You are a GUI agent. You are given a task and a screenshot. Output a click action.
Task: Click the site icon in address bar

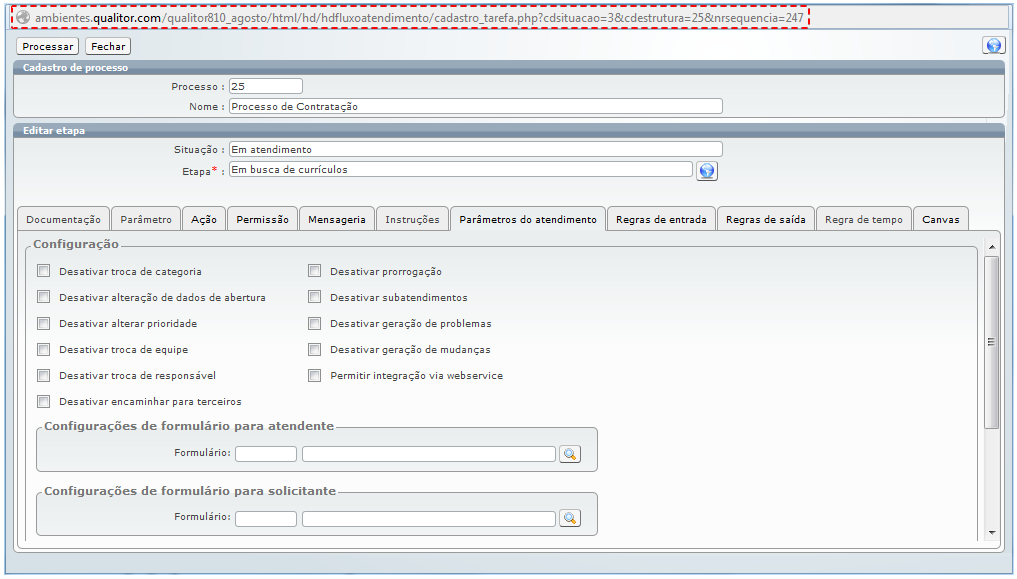23,17
